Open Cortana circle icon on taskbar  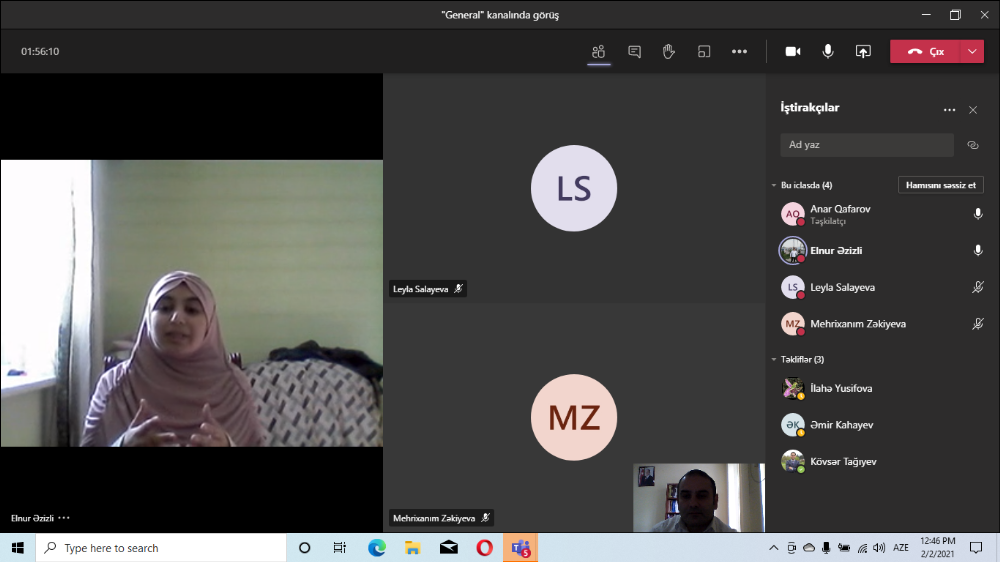click(x=304, y=548)
